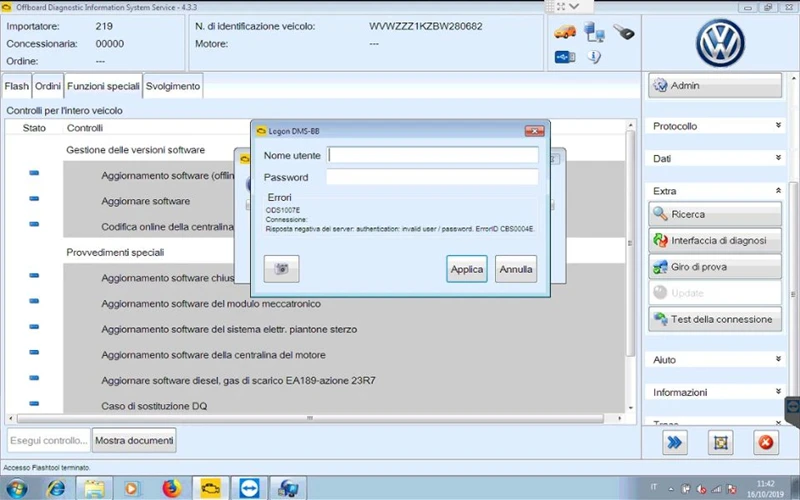Open Windows Explorer folder in taskbar

pos(94,489)
